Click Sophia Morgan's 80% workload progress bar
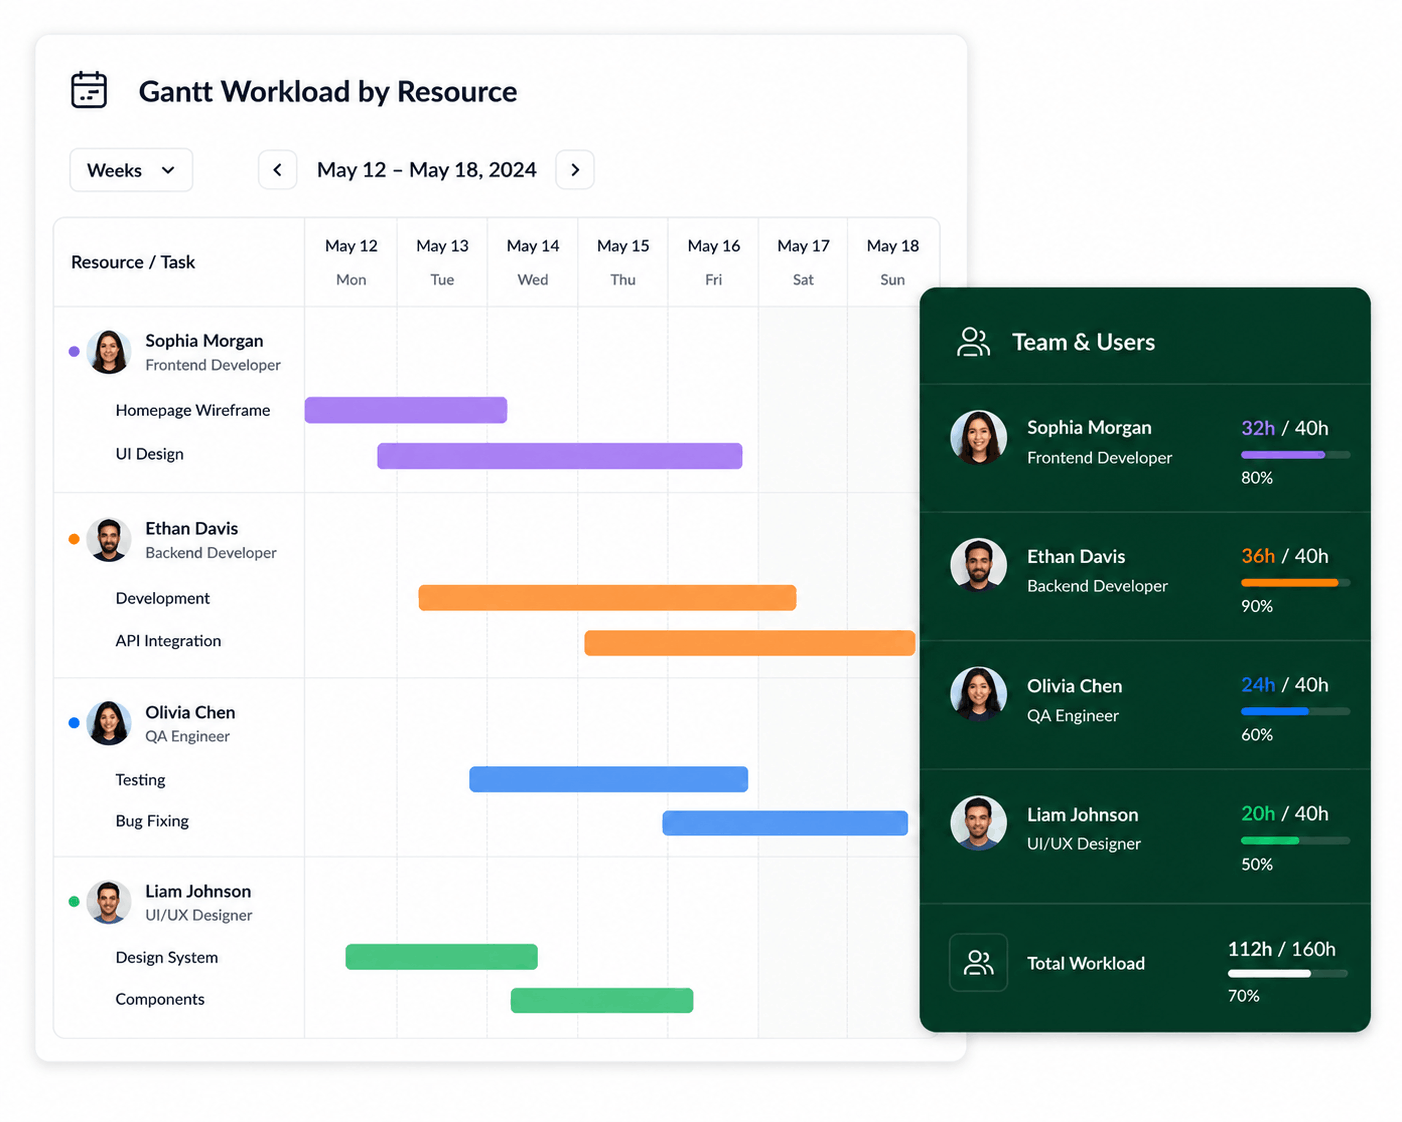The image size is (1402, 1122). (1296, 455)
